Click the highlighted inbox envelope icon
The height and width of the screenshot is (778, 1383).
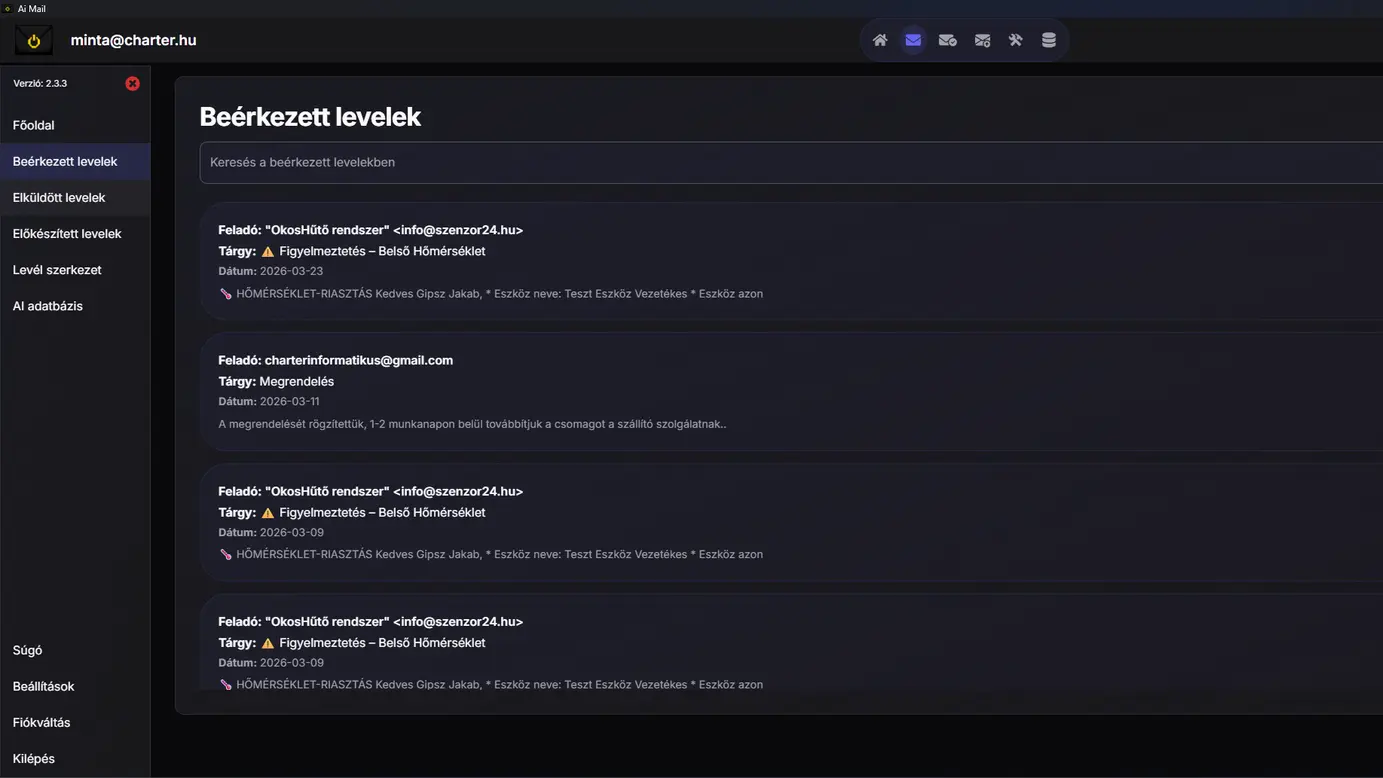[913, 41]
